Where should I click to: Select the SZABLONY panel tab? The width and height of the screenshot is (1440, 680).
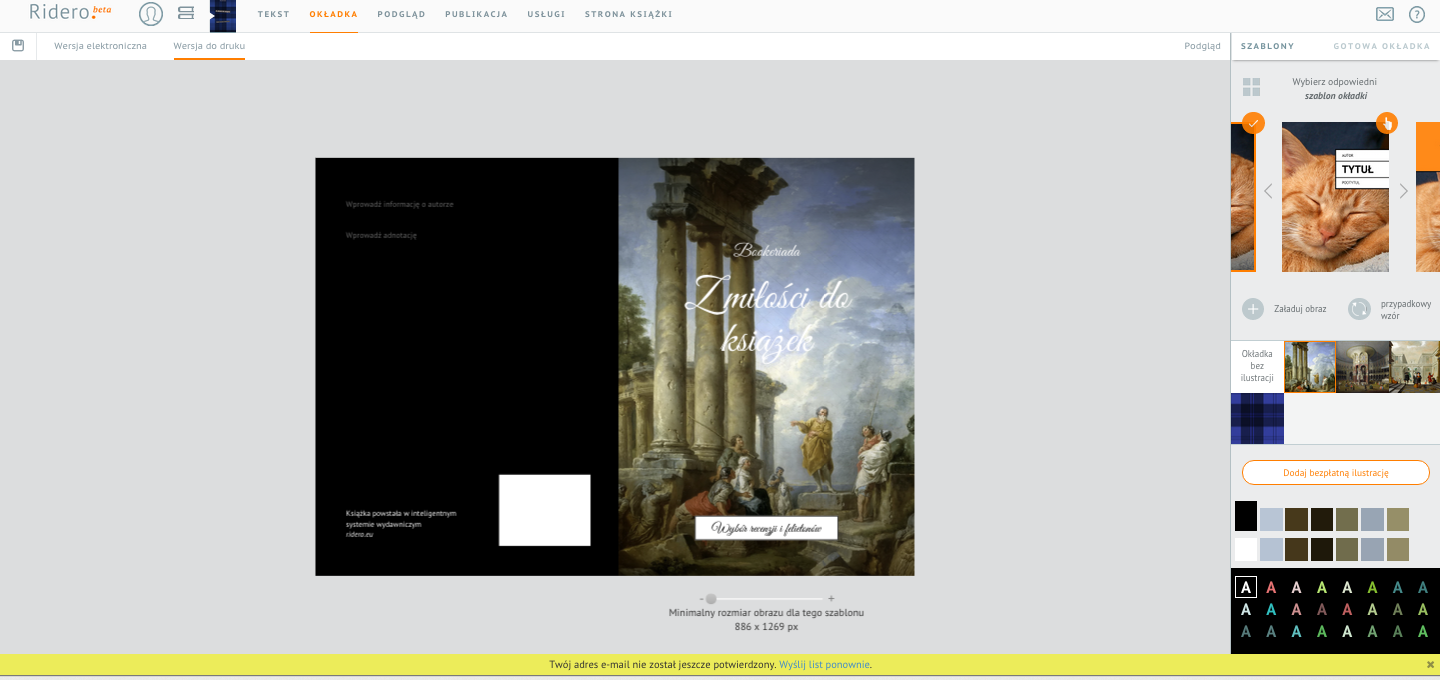coord(1267,46)
